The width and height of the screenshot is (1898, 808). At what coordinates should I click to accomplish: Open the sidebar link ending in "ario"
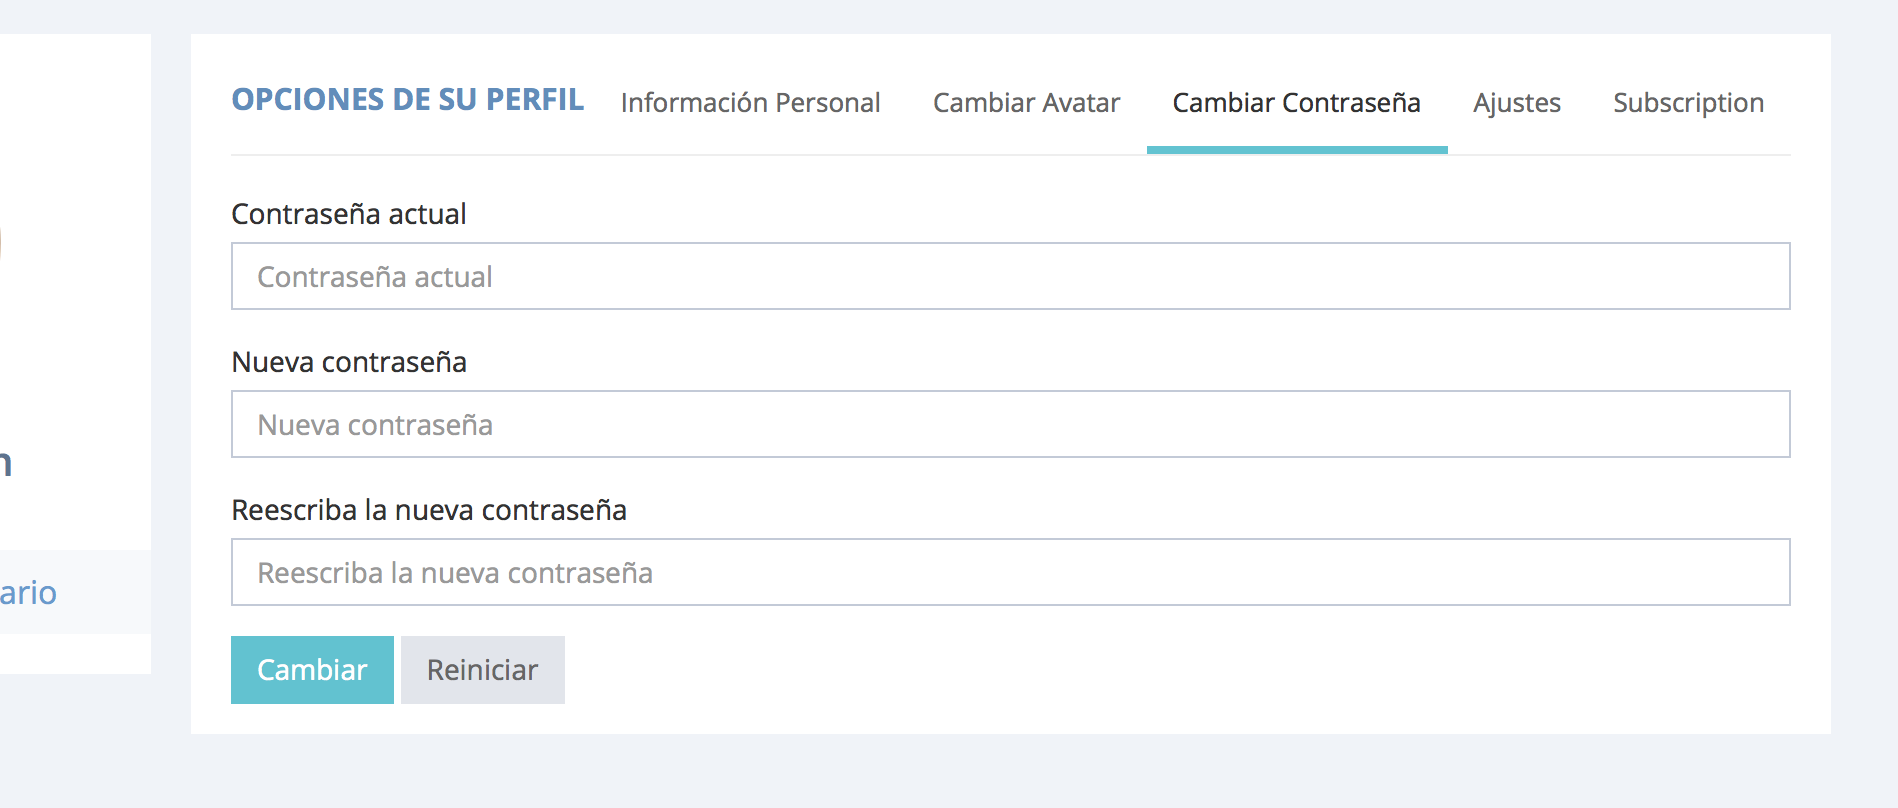(x=28, y=593)
